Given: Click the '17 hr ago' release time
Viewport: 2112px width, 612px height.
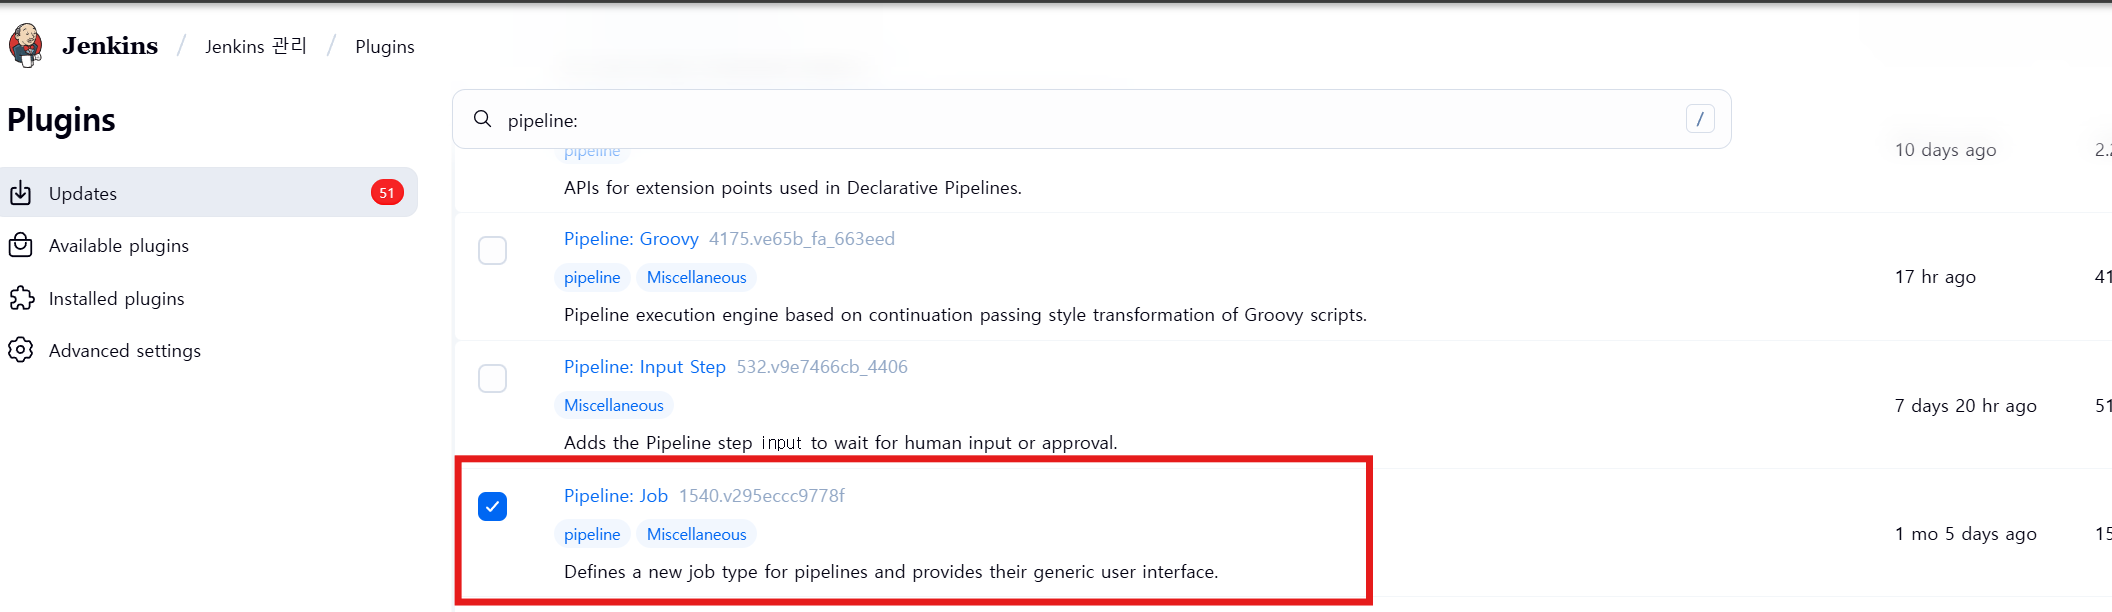Looking at the screenshot, I should click(1935, 277).
